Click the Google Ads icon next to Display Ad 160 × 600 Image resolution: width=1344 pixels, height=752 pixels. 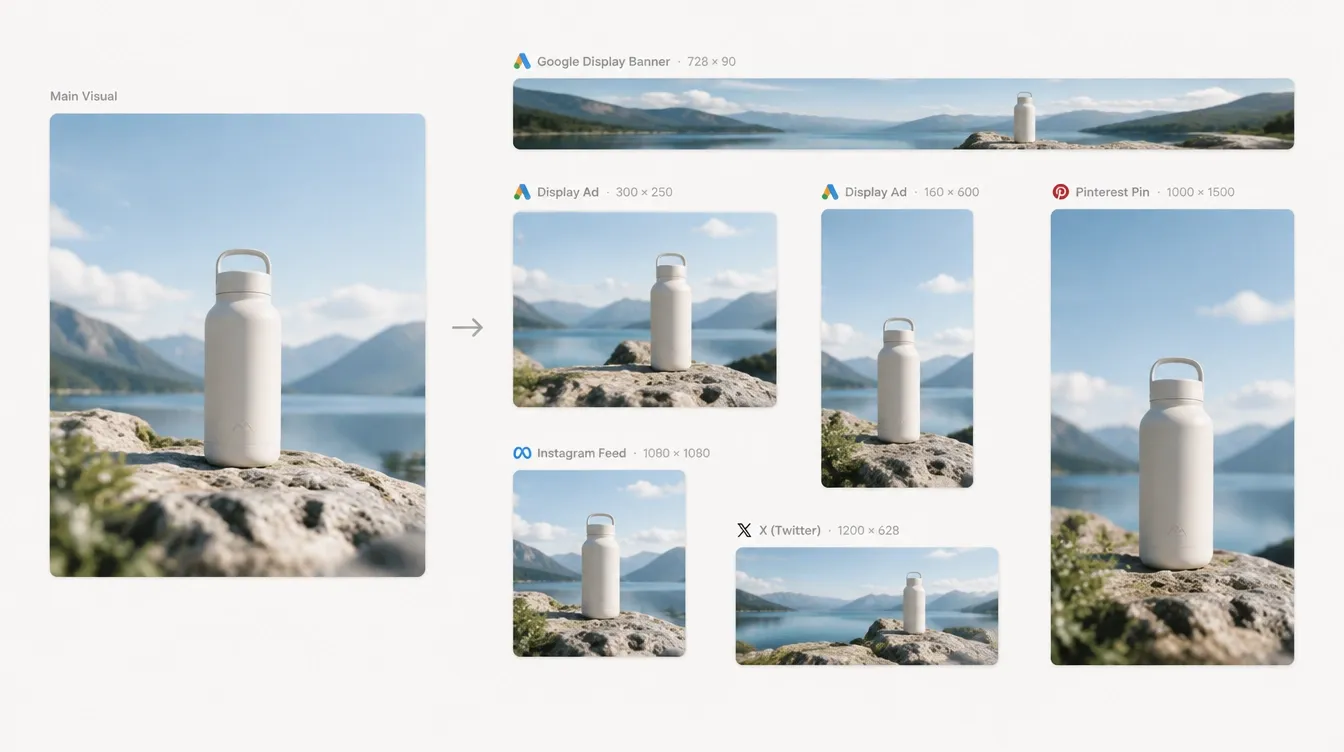point(830,192)
